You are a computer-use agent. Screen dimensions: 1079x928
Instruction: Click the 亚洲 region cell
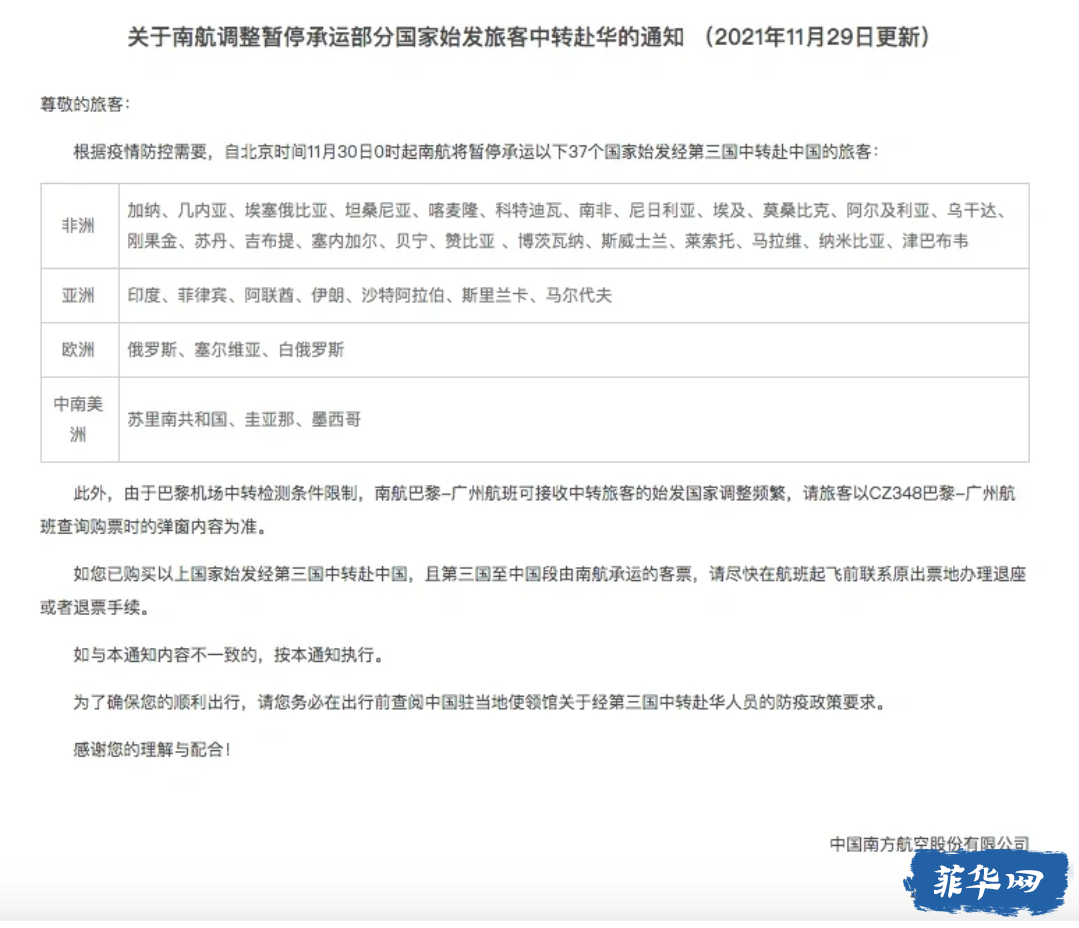80,295
